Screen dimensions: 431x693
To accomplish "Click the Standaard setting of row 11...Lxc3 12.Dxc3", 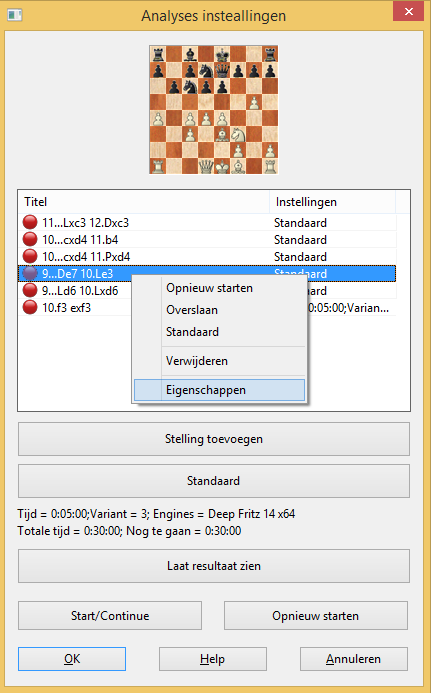I will click(300, 222).
